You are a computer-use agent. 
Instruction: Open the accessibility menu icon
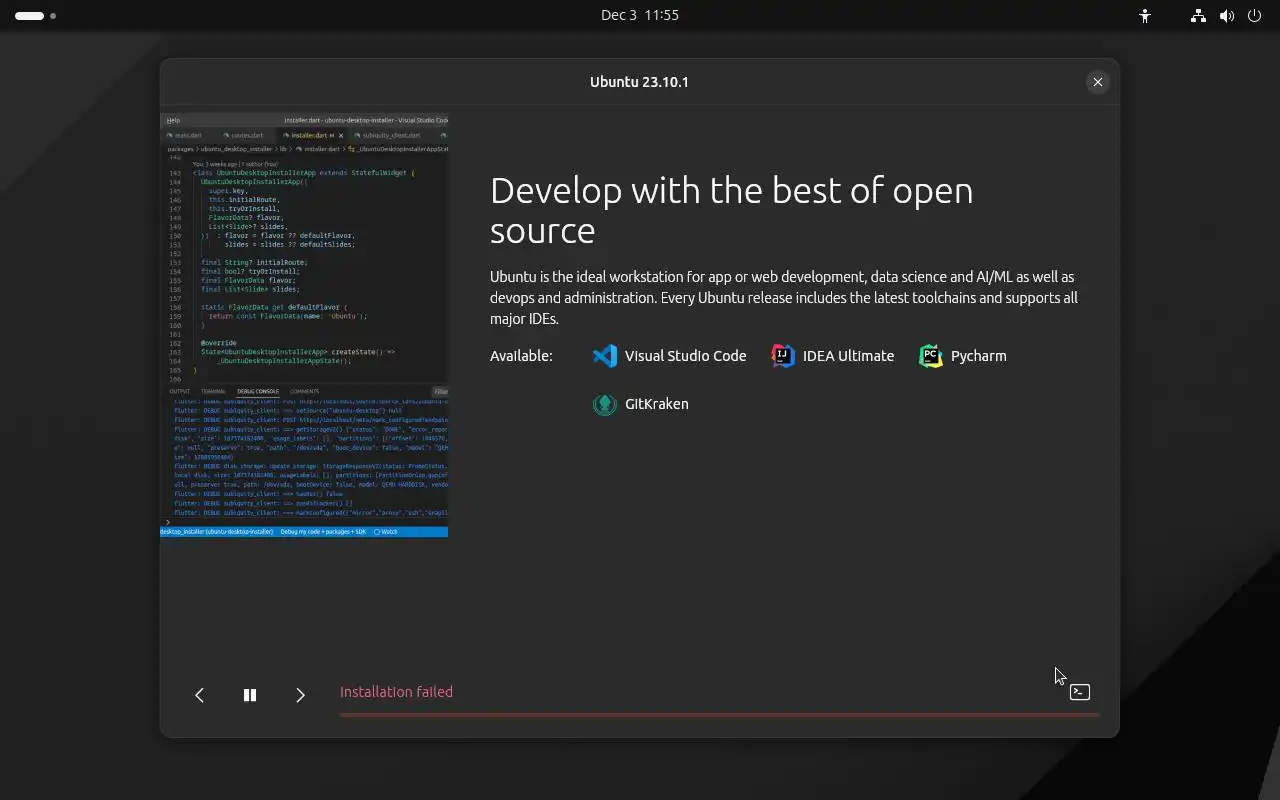(x=1146, y=16)
